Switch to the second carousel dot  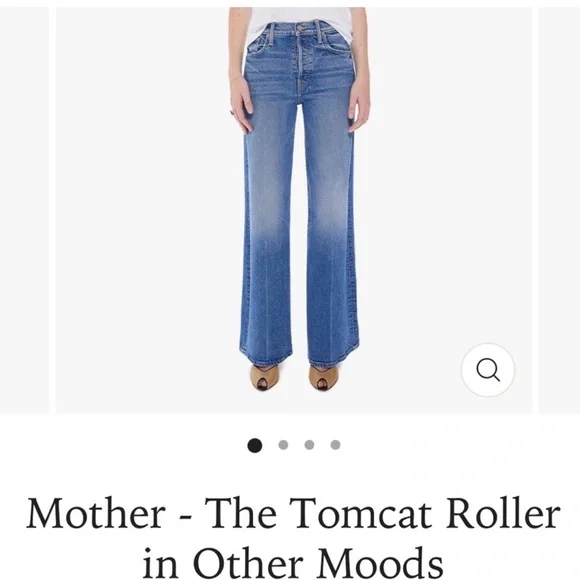283,445
